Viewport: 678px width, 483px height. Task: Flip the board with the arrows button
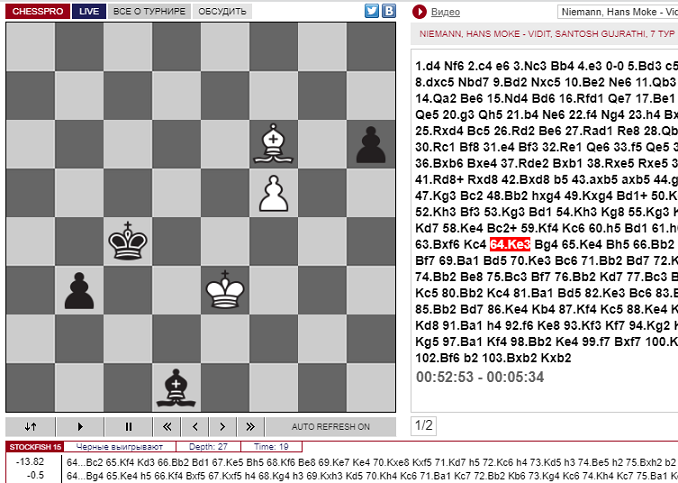tap(30, 426)
